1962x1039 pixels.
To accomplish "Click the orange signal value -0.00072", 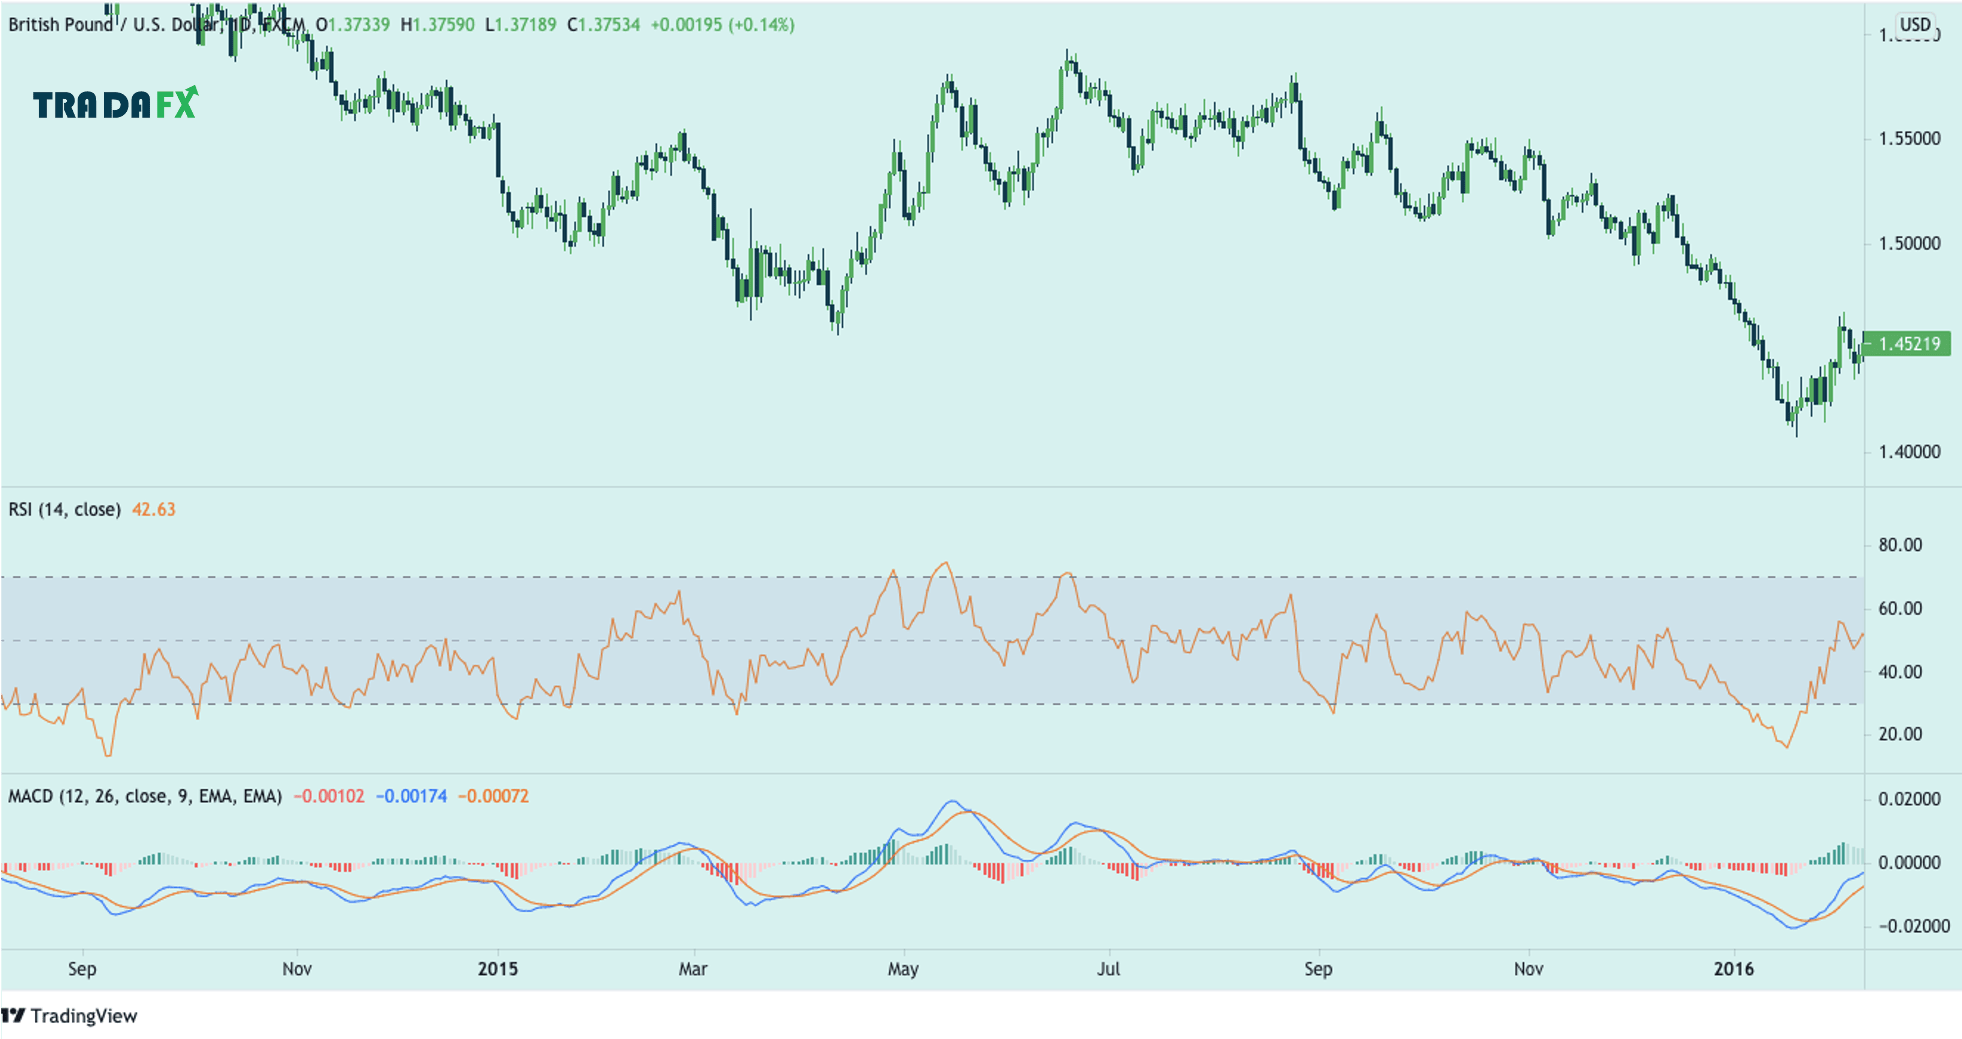I will (493, 797).
